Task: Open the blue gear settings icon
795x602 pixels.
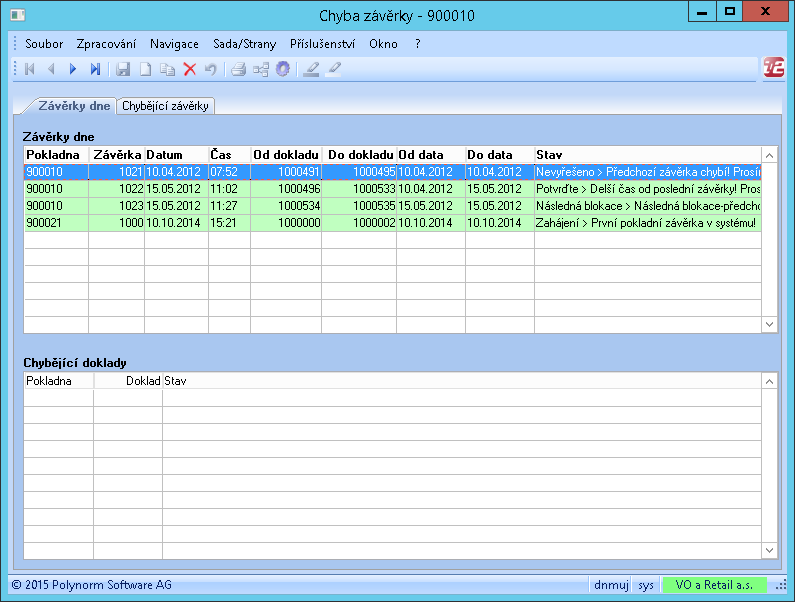Action: (283, 69)
